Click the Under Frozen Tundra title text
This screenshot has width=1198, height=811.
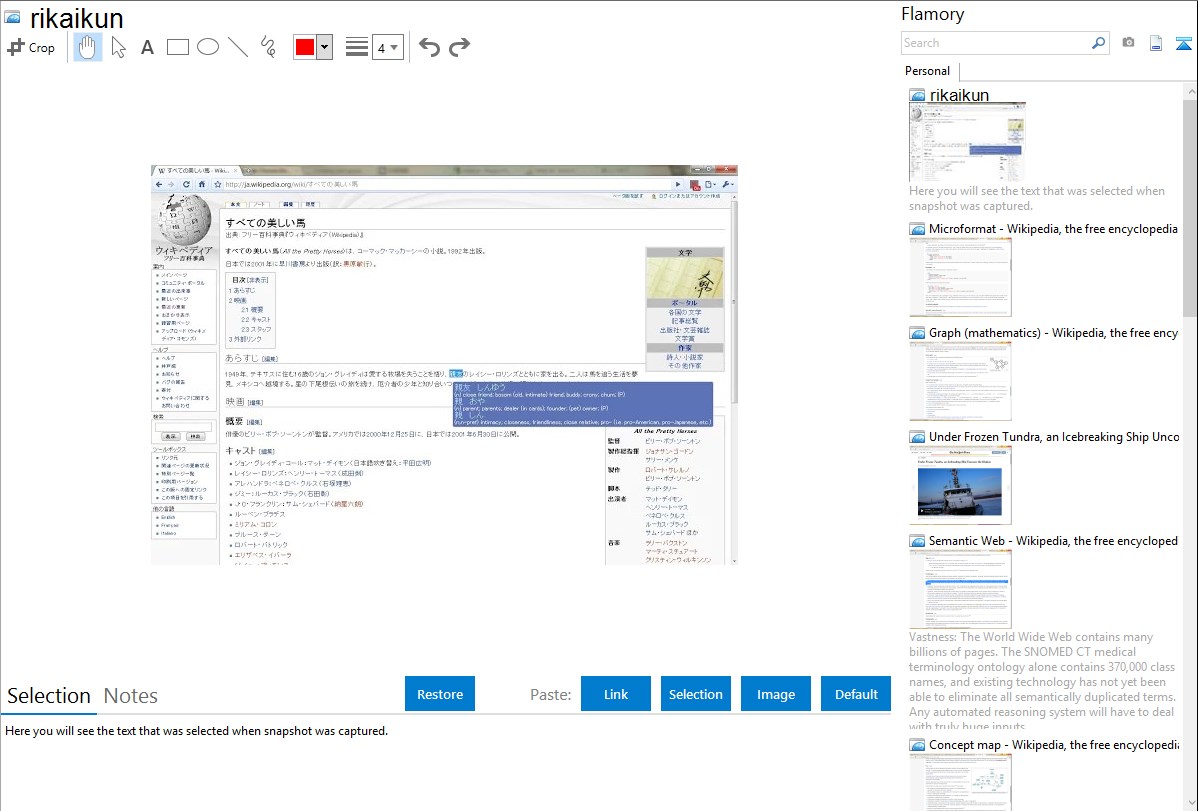[1054, 436]
